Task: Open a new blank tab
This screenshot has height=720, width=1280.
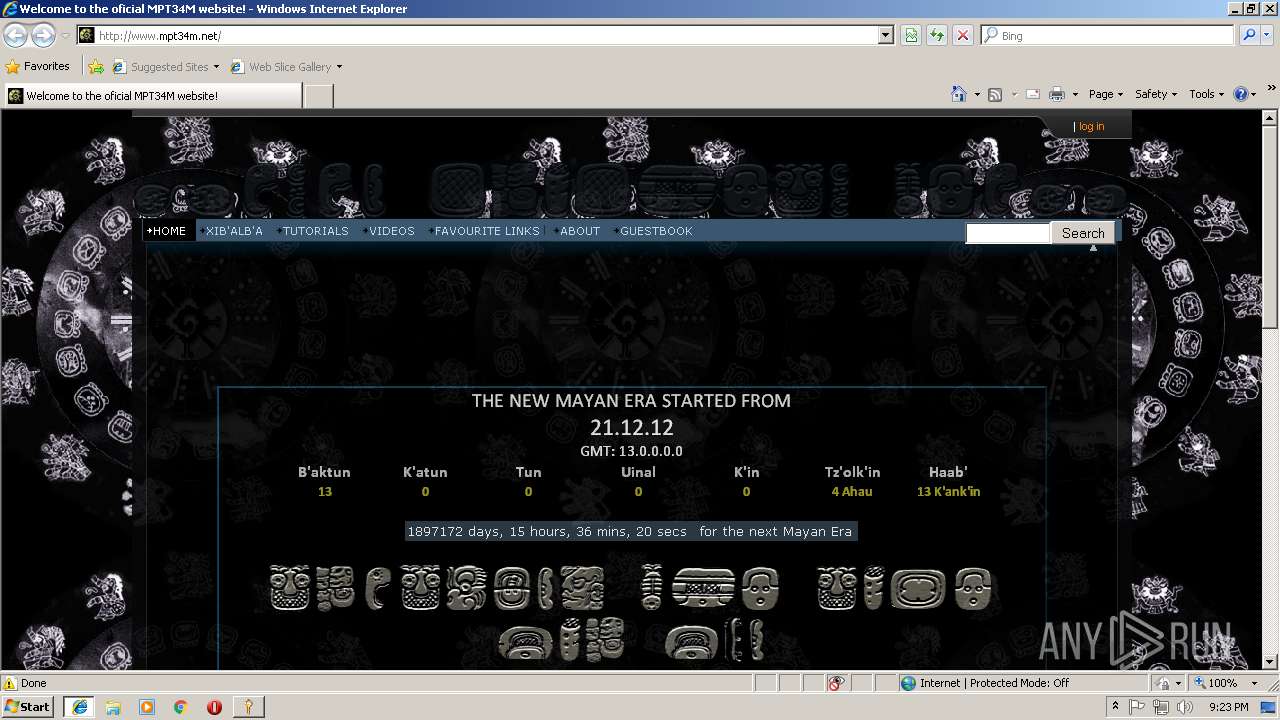Action: (318, 96)
